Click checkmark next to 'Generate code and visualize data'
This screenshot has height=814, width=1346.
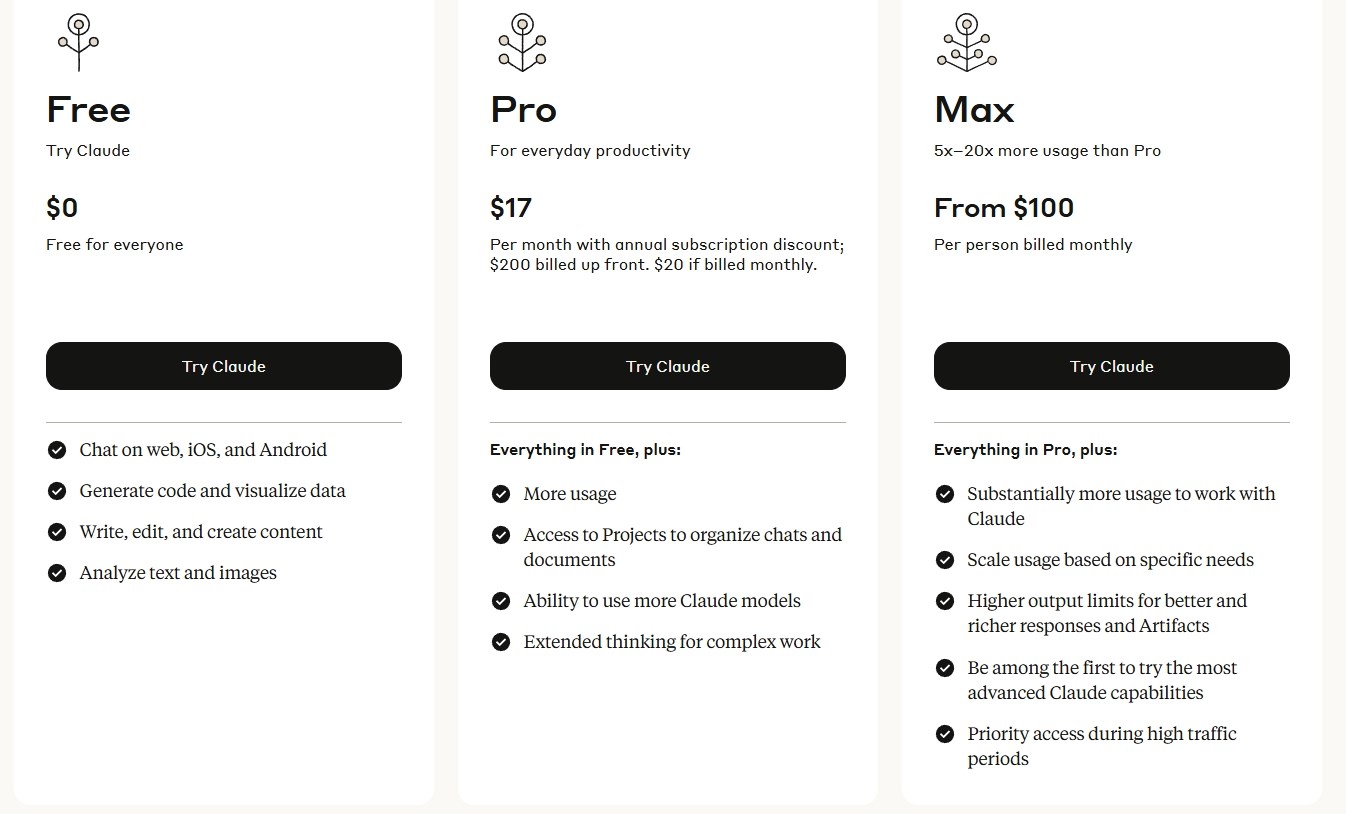click(57, 491)
